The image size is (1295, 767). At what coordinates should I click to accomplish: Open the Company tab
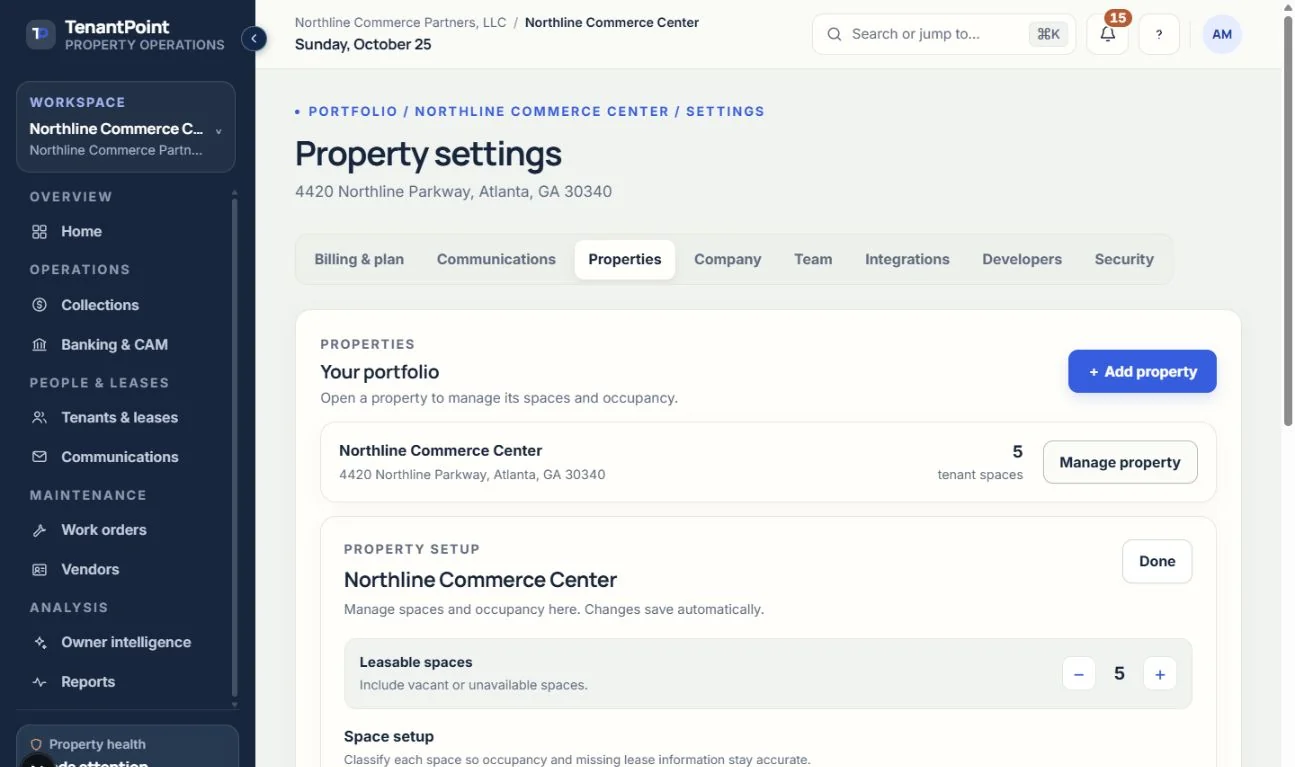click(x=728, y=259)
